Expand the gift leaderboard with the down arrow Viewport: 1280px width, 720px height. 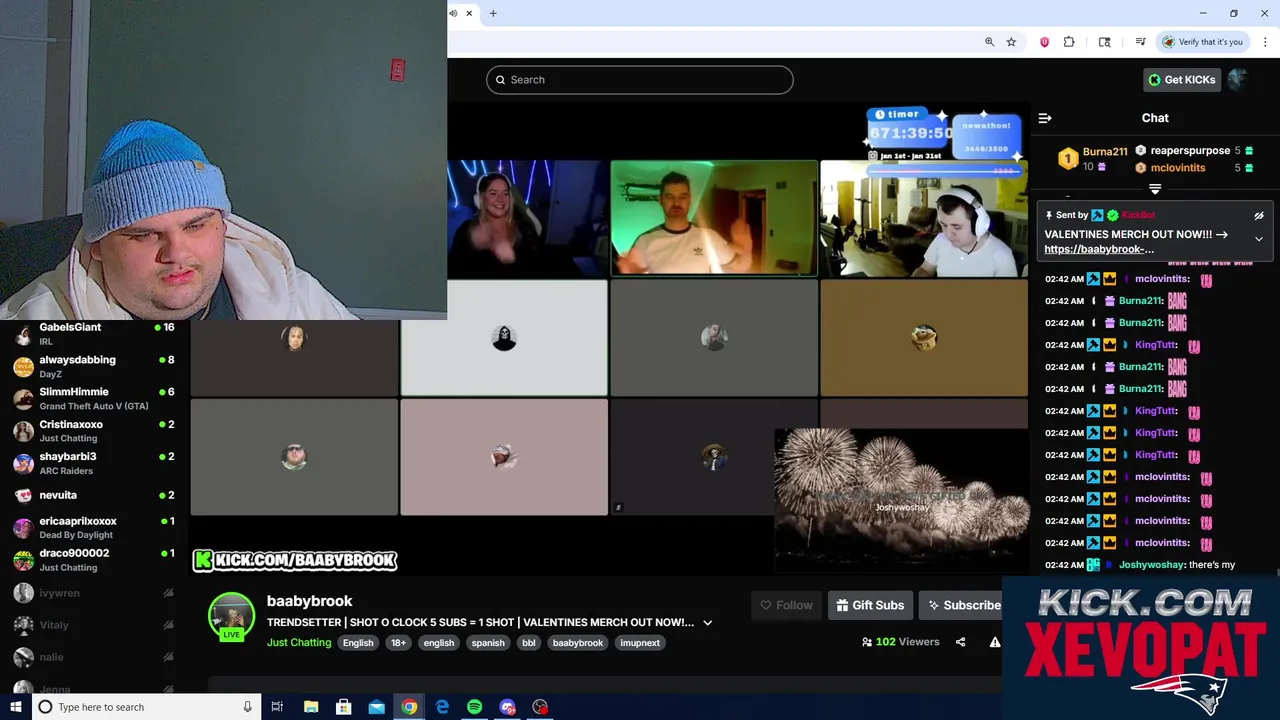(x=1155, y=189)
